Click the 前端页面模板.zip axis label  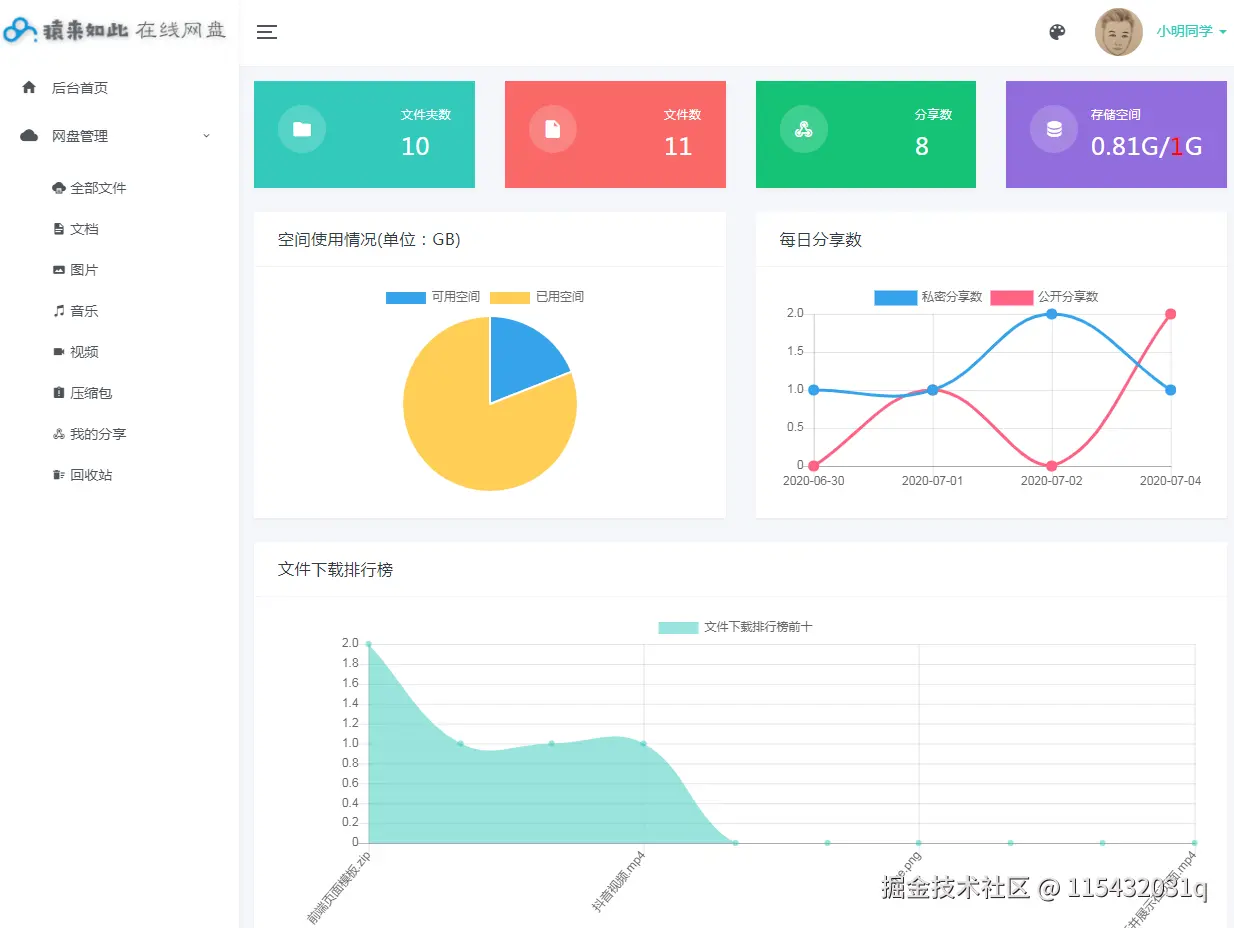coord(338,887)
